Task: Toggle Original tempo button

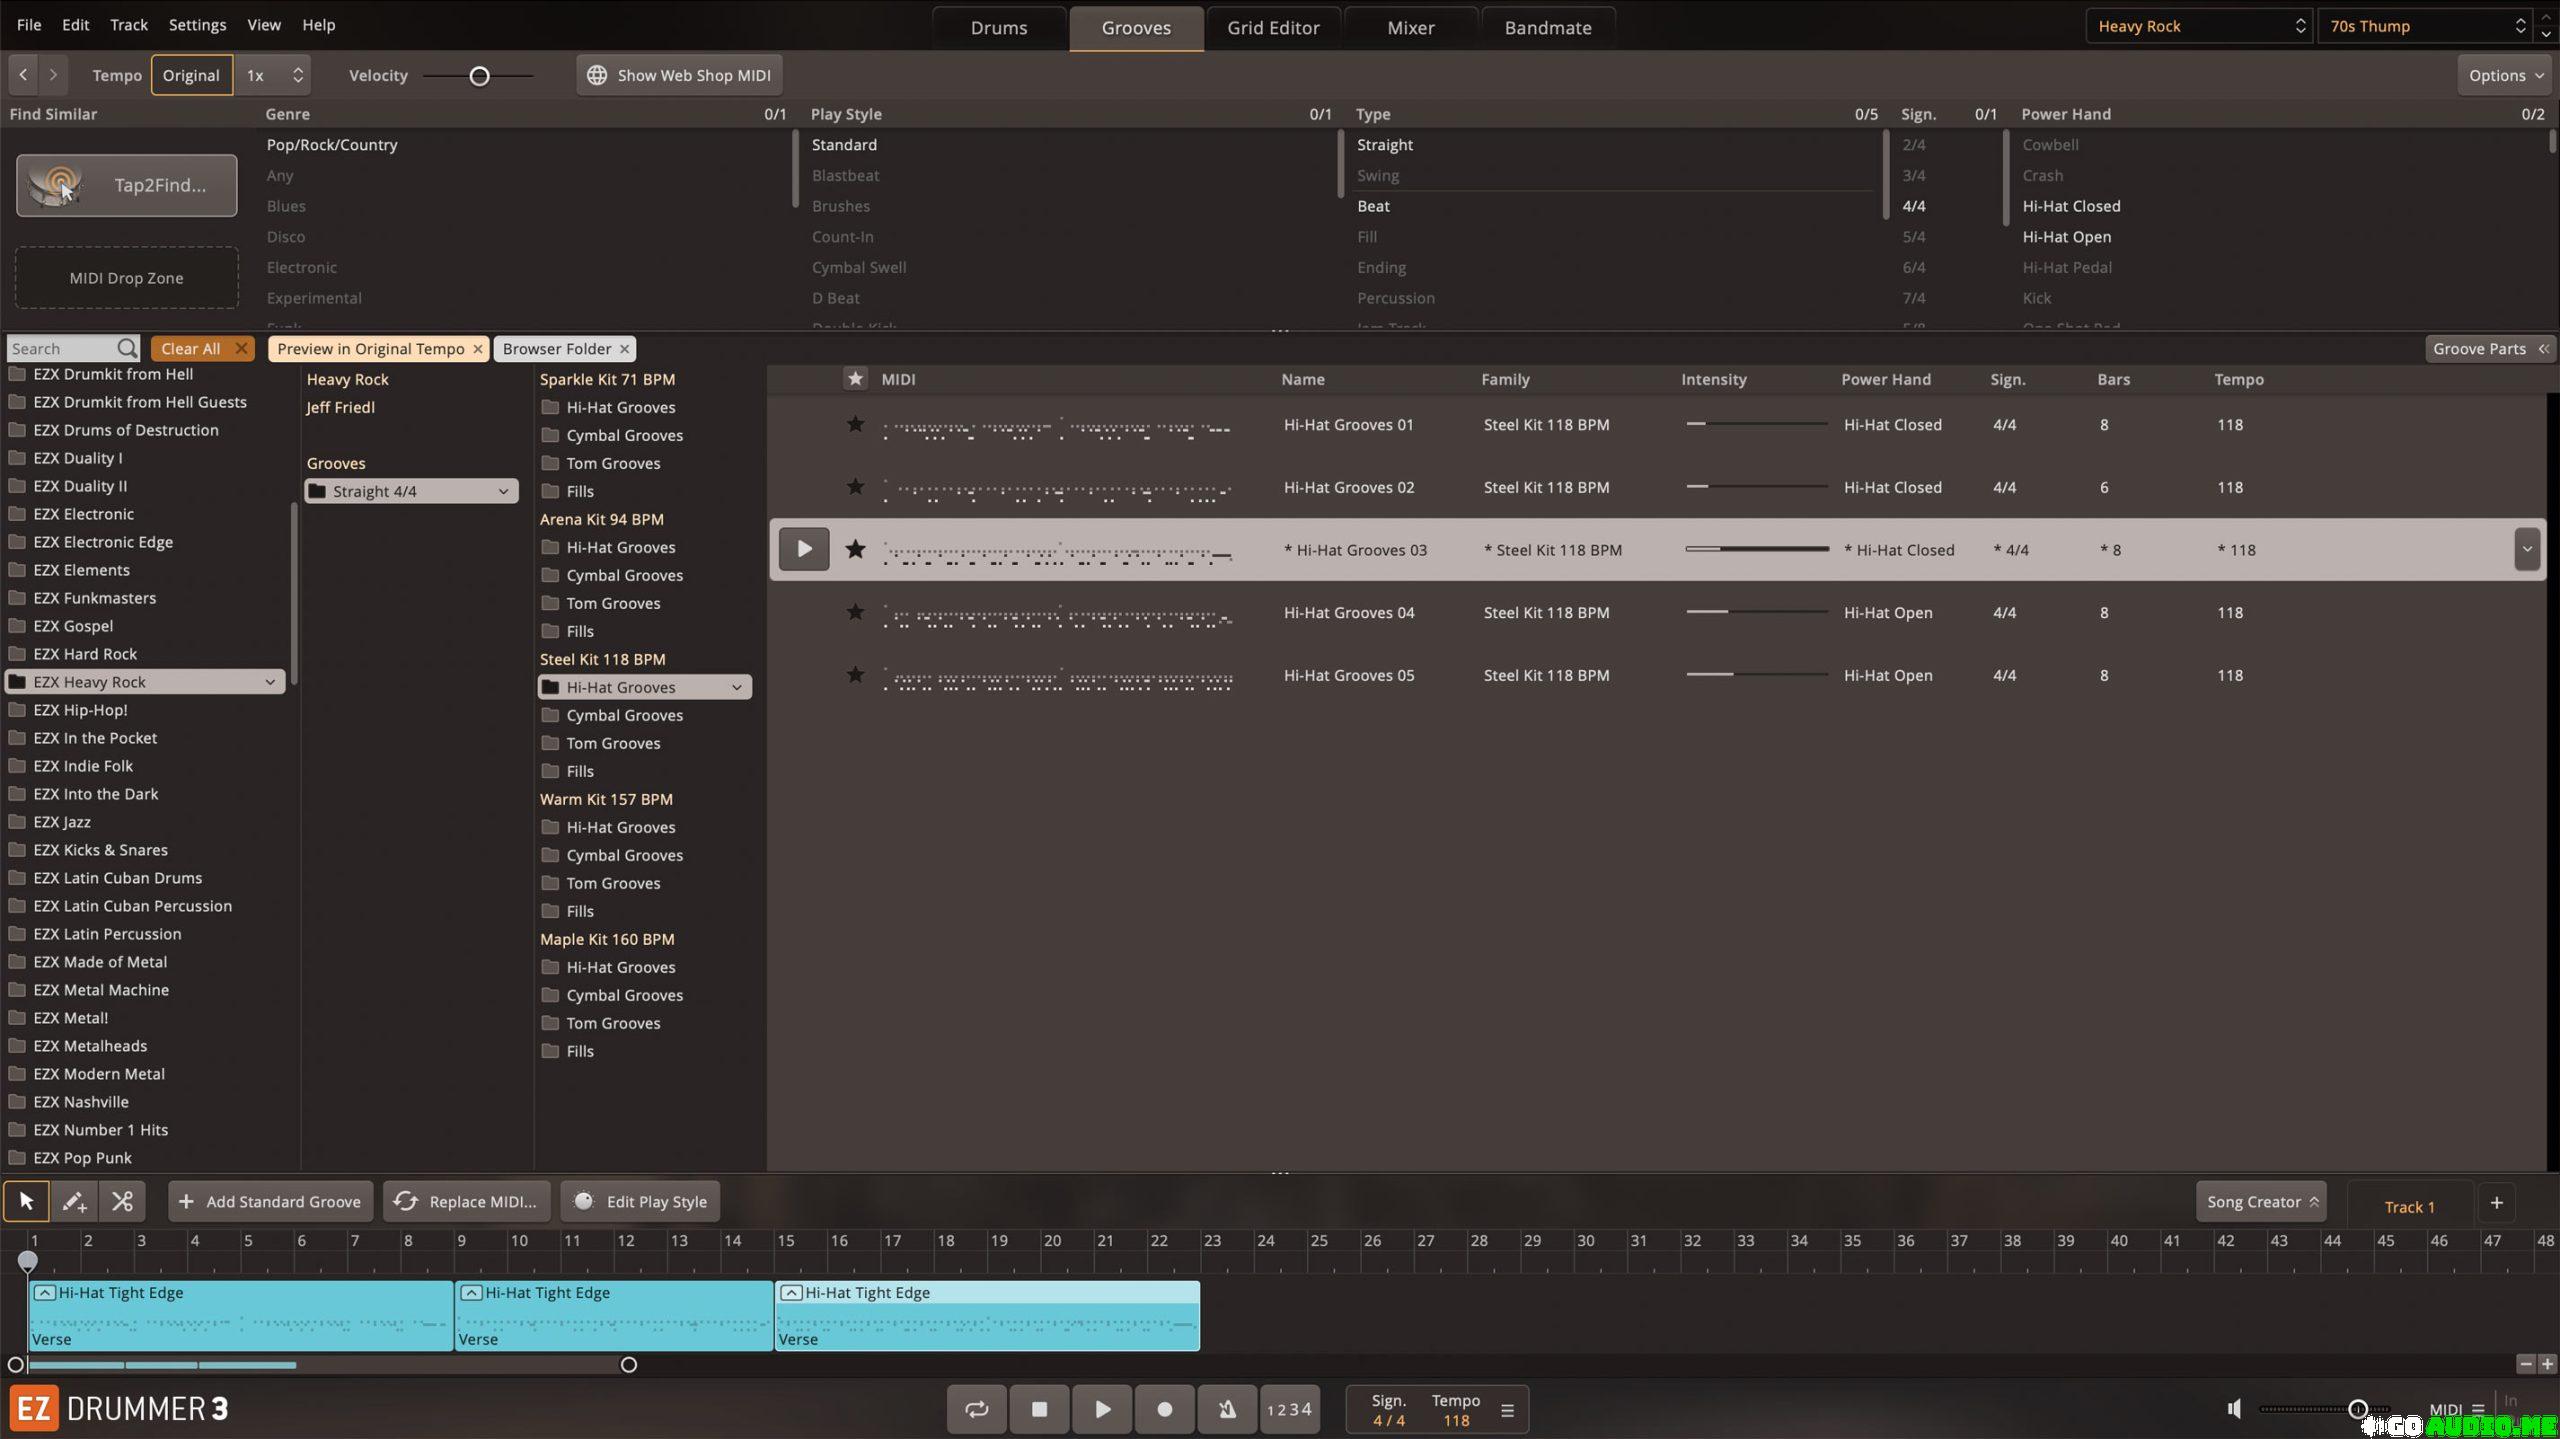Action: pyautogui.click(x=191, y=75)
